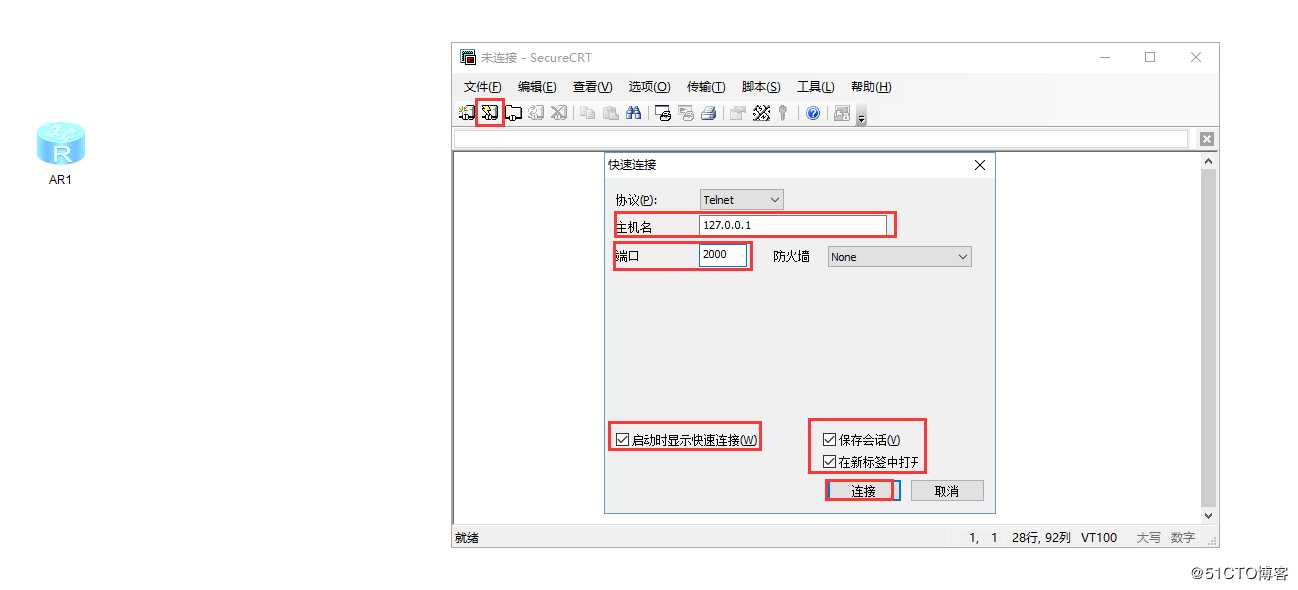Viewport: 1298px width, 590px height.
Task: Click the AR1 router icon
Action: click(x=61, y=143)
